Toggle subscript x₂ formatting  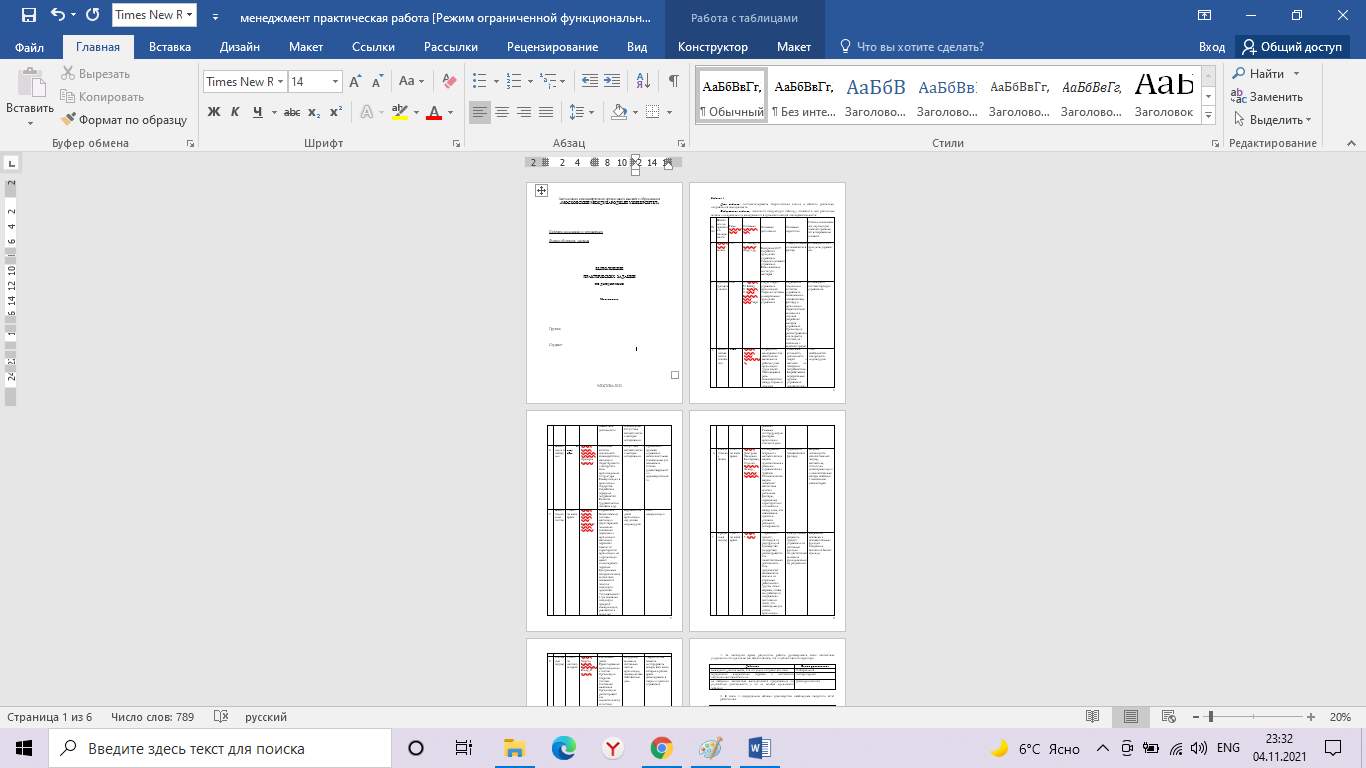pyautogui.click(x=314, y=112)
